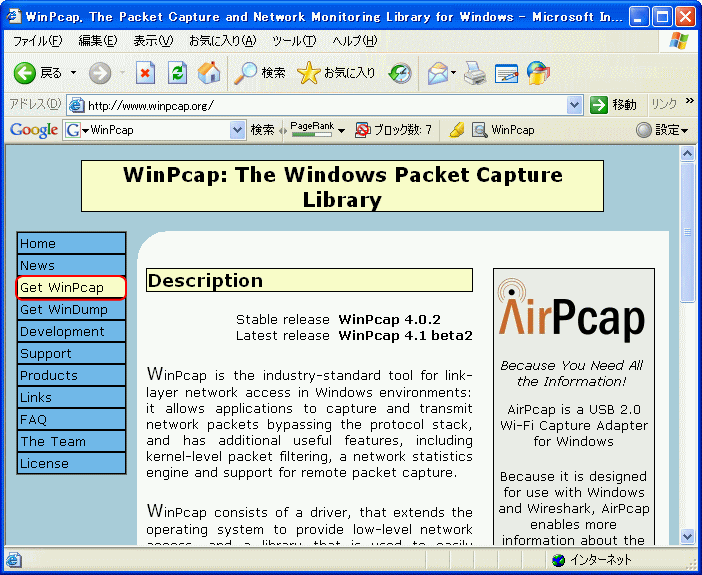This screenshot has width=702, height=575.
Task: Stop page loading with red X icon
Action: pyautogui.click(x=145, y=73)
